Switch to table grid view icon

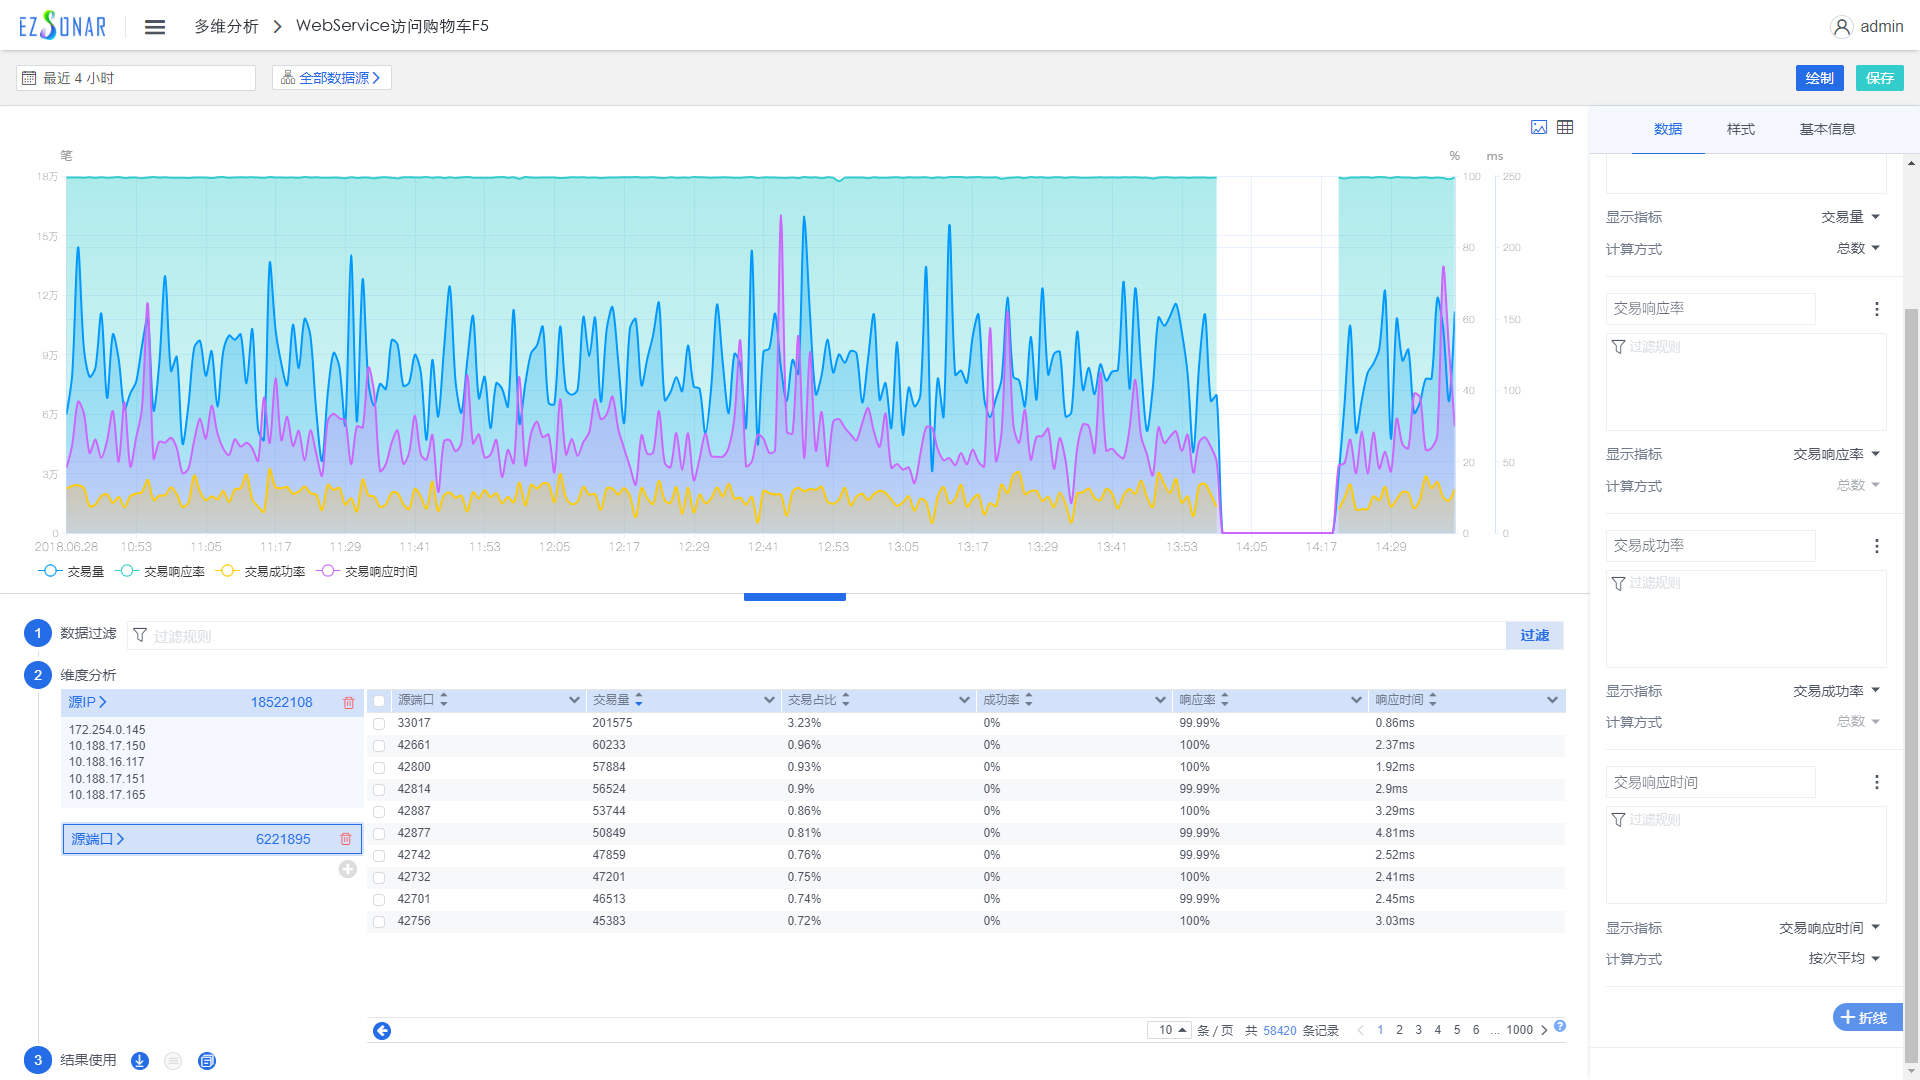pos(1565,127)
